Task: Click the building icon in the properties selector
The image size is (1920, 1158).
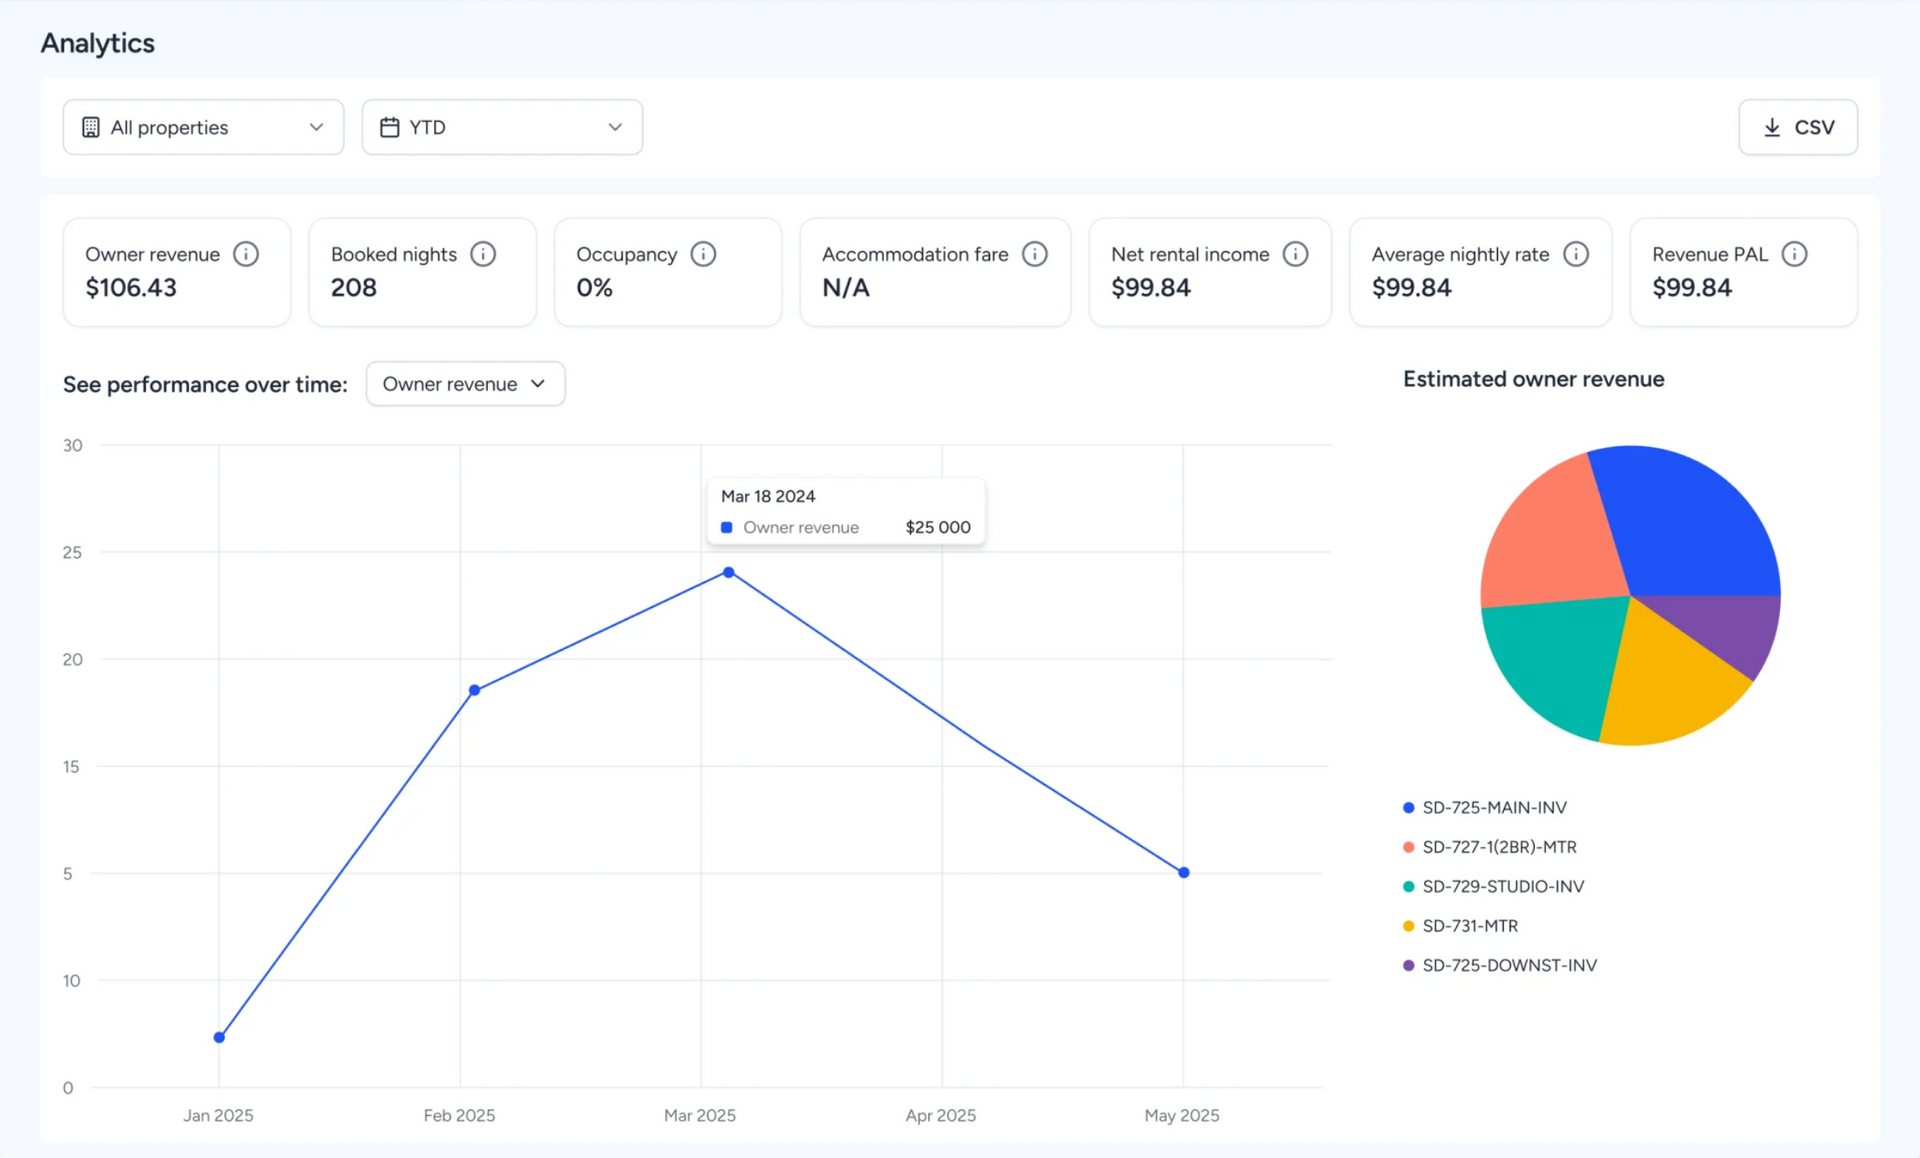Action: tap(91, 127)
